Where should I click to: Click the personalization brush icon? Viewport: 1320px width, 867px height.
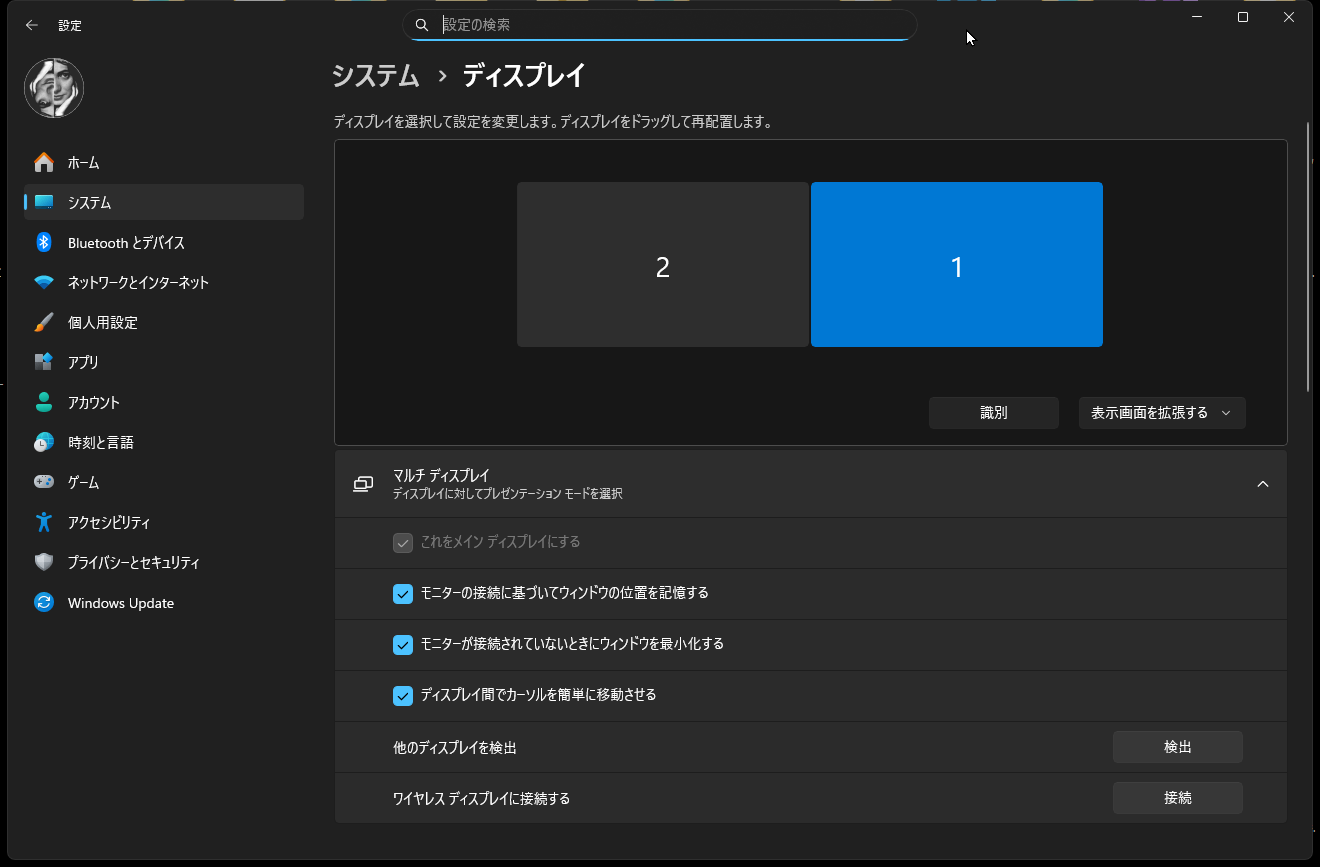[x=44, y=322]
